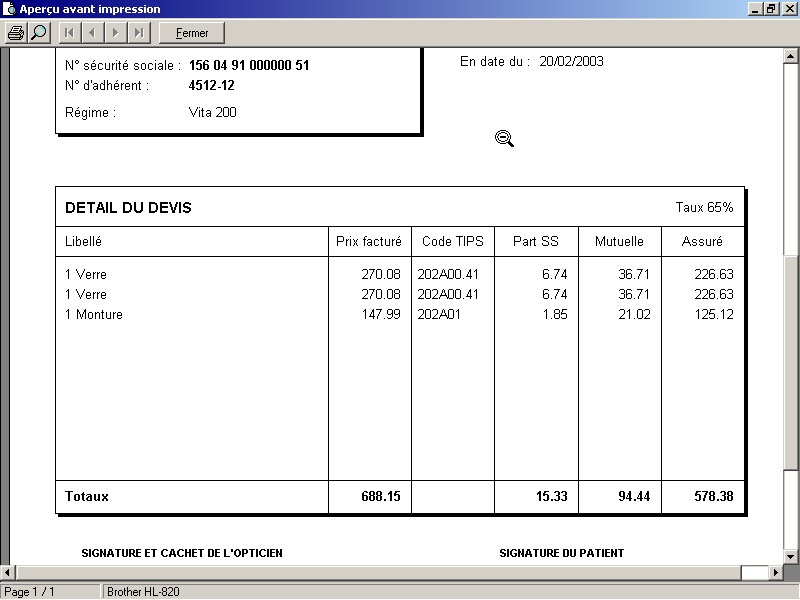Restore down the preview window
This screenshot has width=800, height=600.
click(x=771, y=9)
